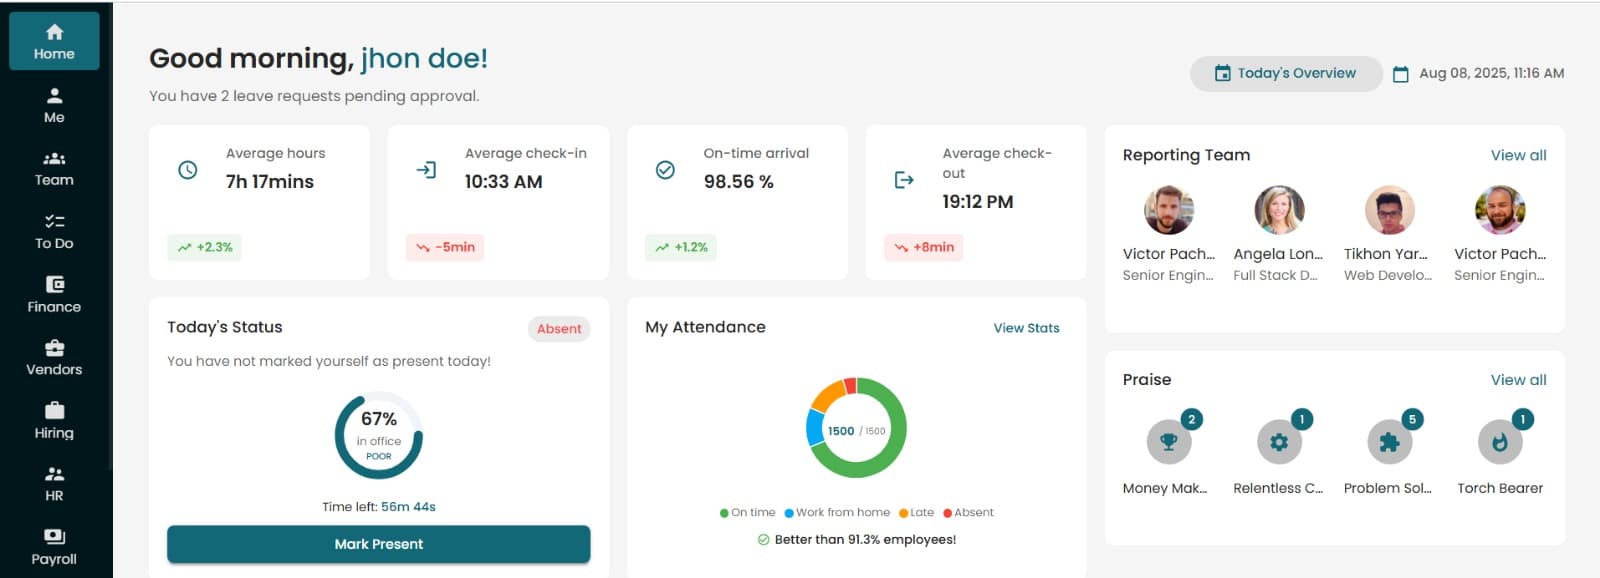Click the Today's Overview button
The width and height of the screenshot is (1600, 578).
point(1285,73)
